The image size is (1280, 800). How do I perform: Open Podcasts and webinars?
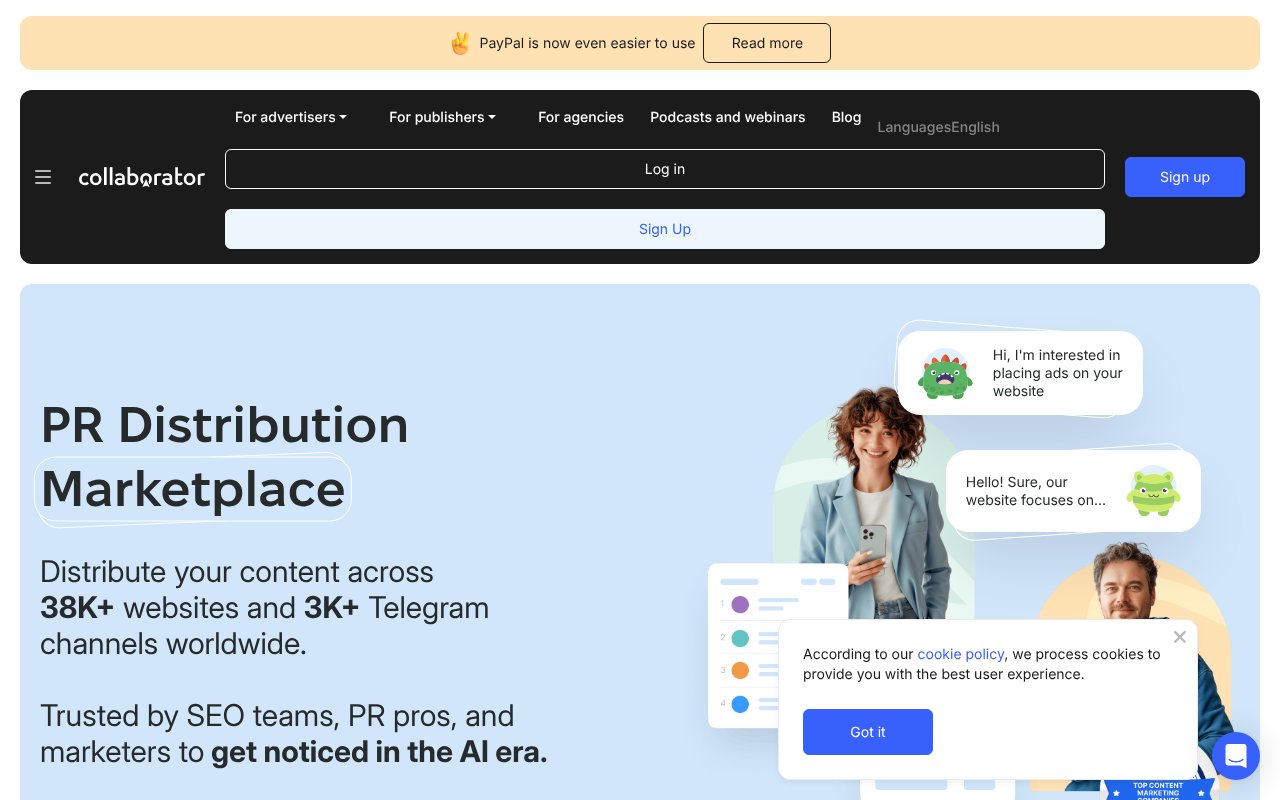pos(728,117)
